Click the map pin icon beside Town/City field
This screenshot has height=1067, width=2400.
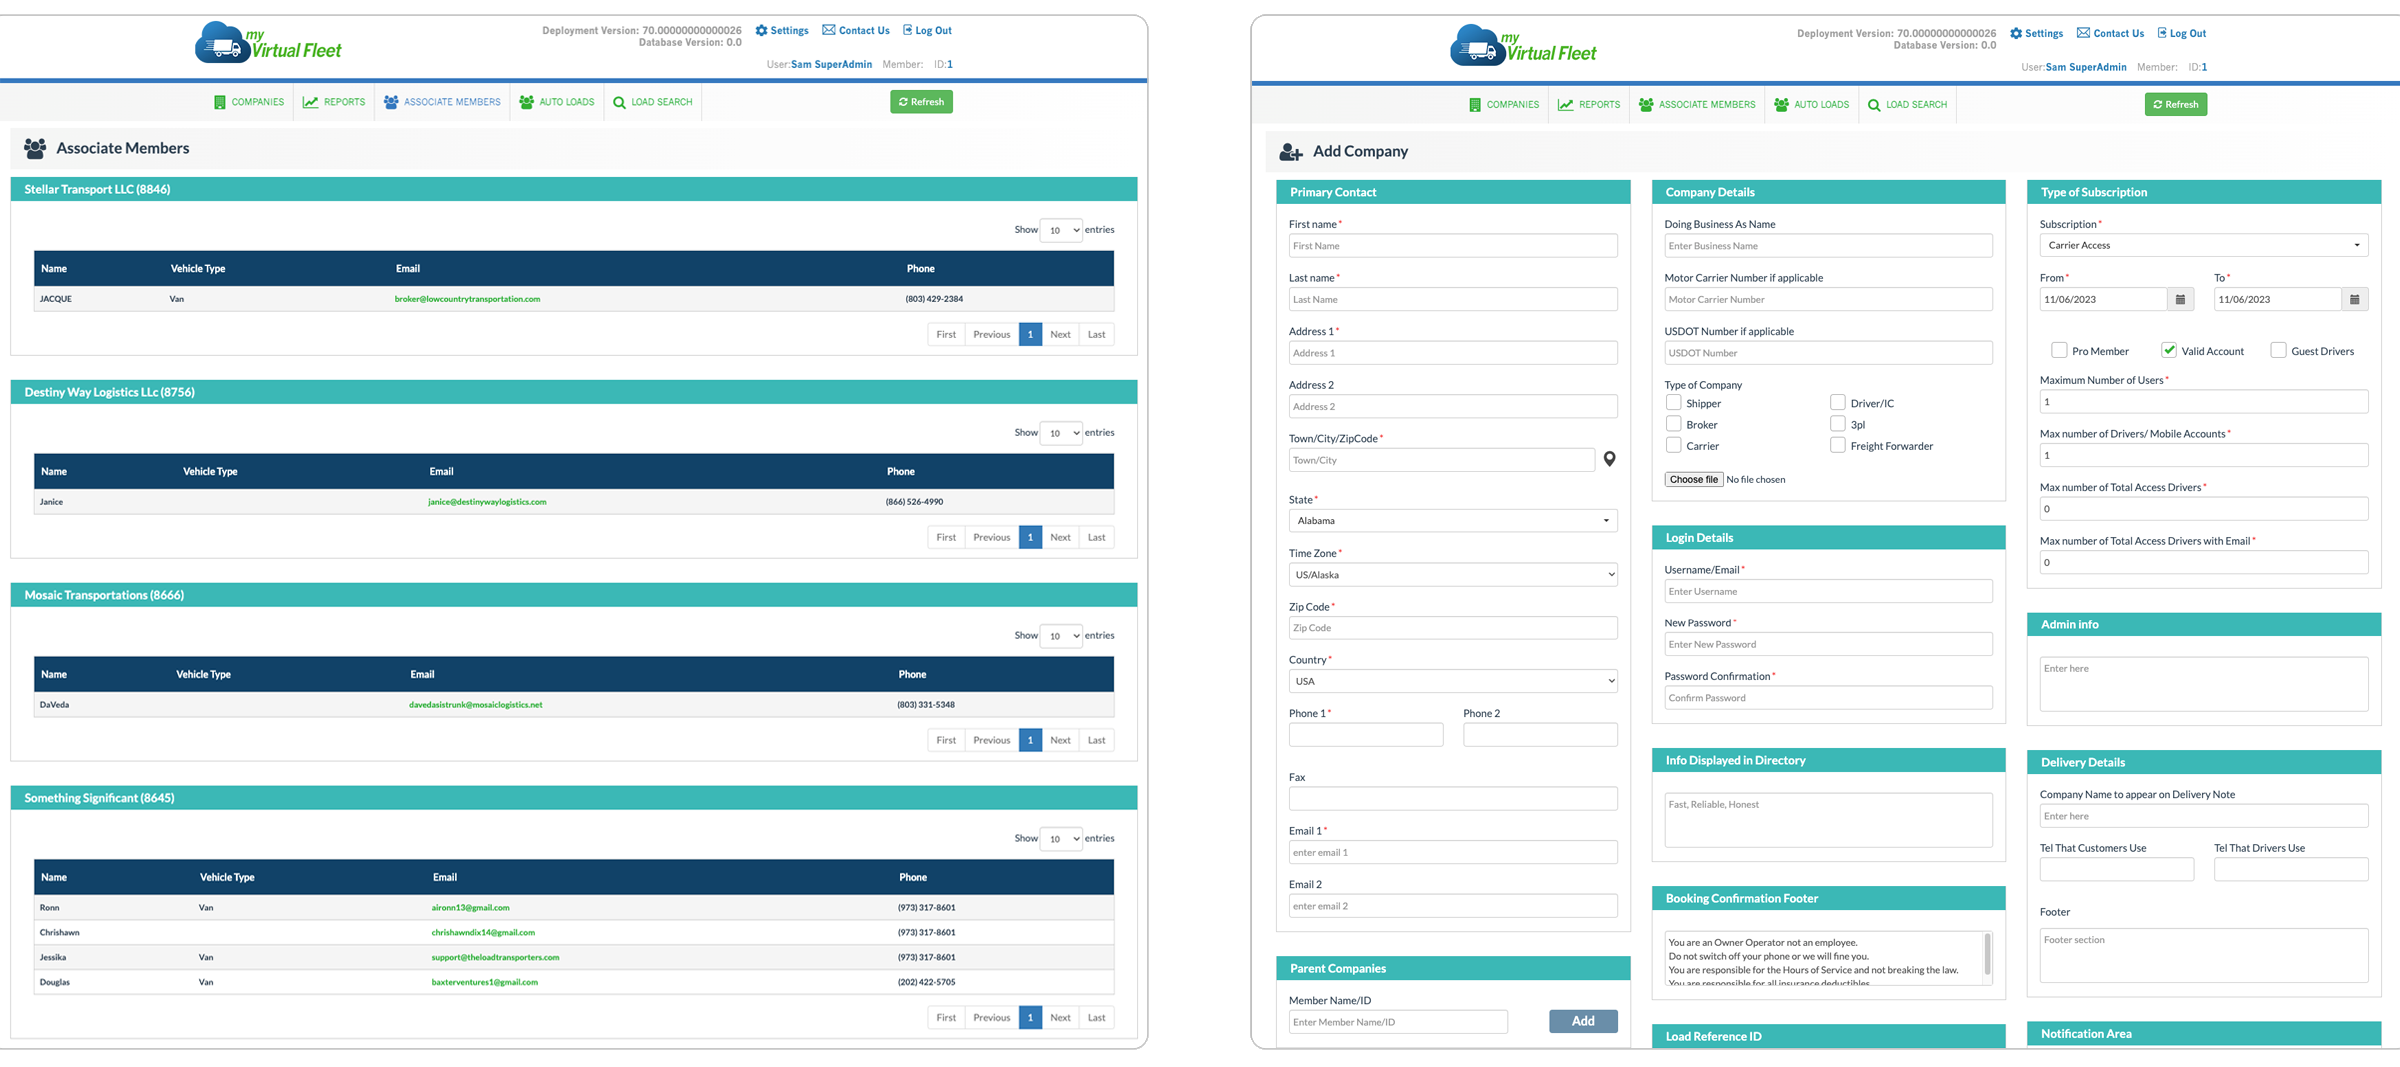pyautogui.click(x=1609, y=459)
